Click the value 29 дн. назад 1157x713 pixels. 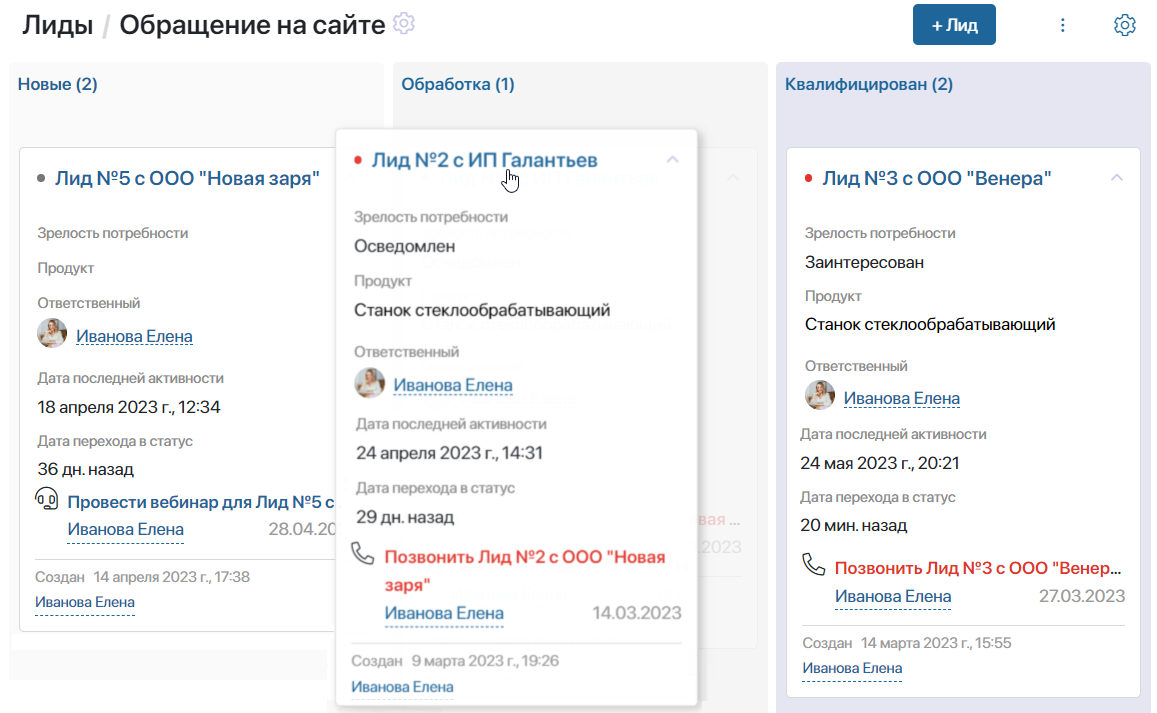coord(405,517)
